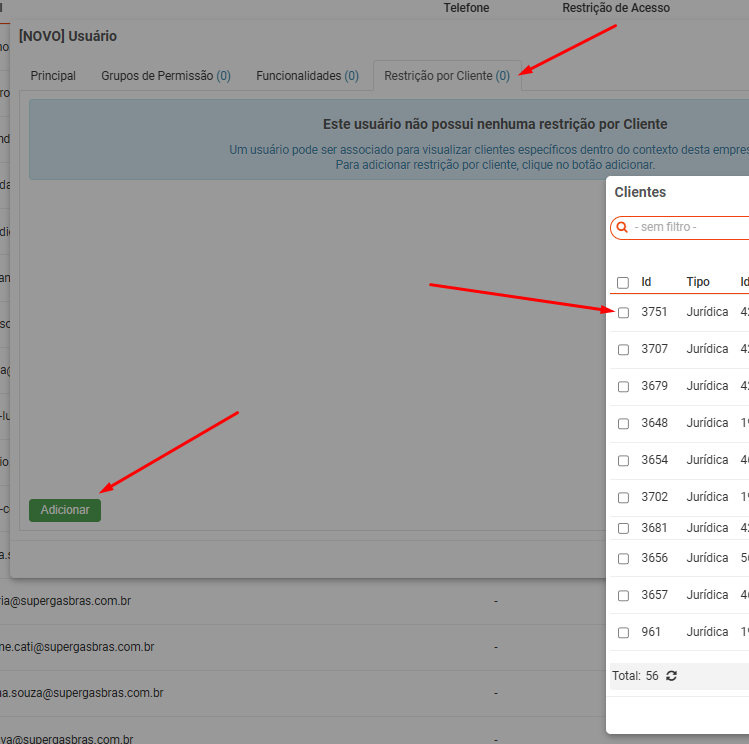The width and height of the screenshot is (749, 744).
Task: Toggle the checkbox for client 3656
Action: 623,559
